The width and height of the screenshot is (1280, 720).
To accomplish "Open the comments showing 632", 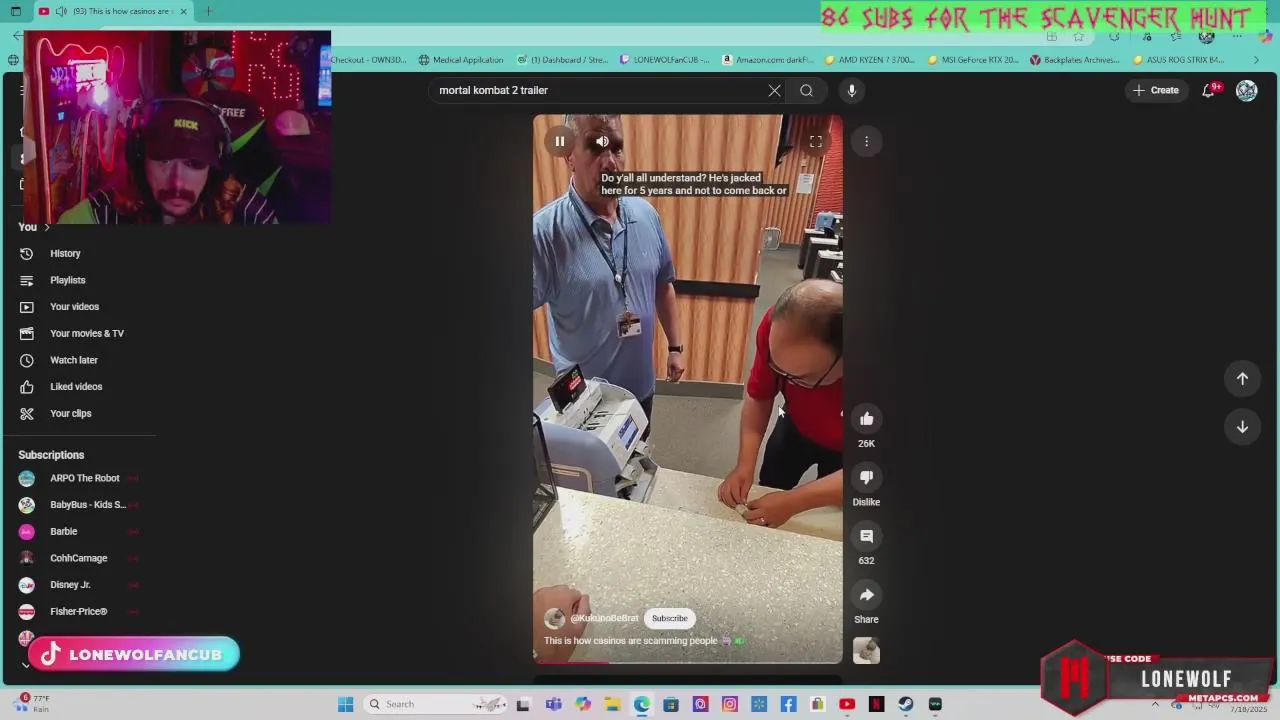I will (867, 536).
